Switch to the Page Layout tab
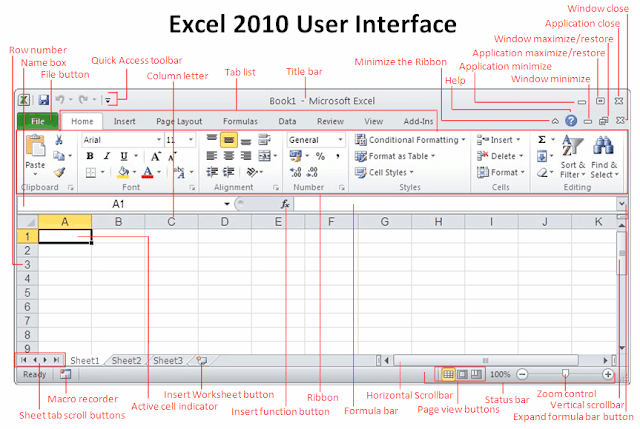Image resolution: width=640 pixels, height=429 pixels. click(x=179, y=121)
